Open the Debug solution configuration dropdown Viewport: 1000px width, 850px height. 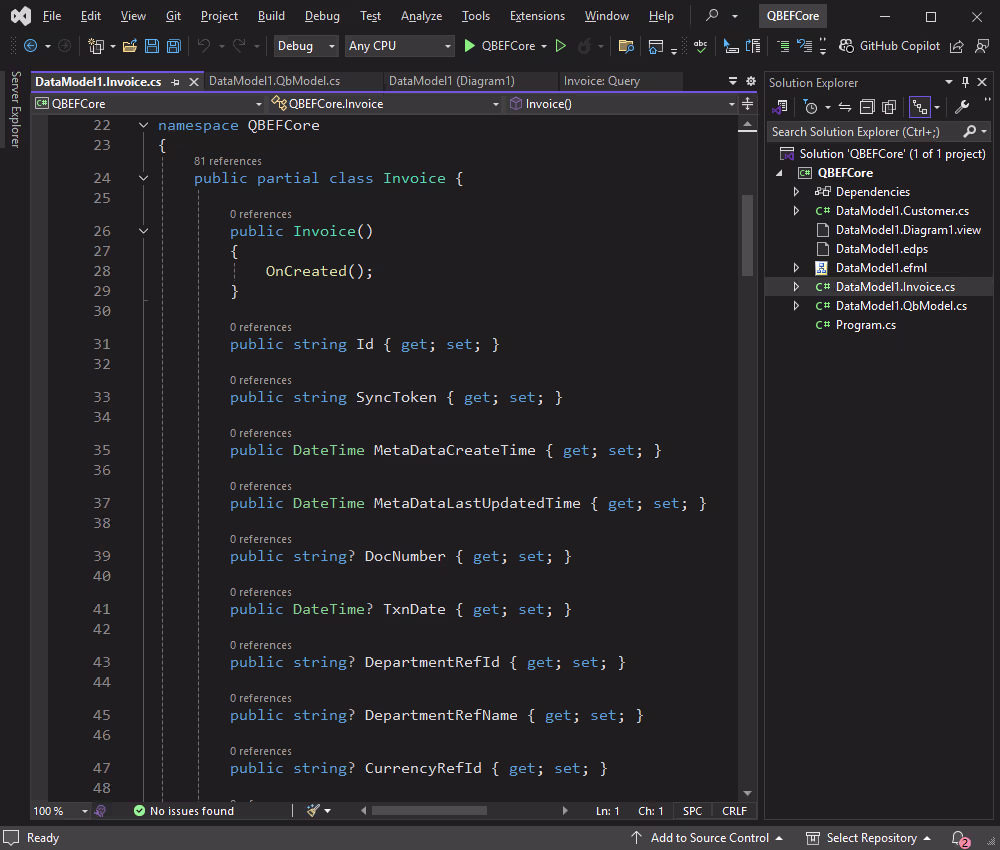click(305, 46)
